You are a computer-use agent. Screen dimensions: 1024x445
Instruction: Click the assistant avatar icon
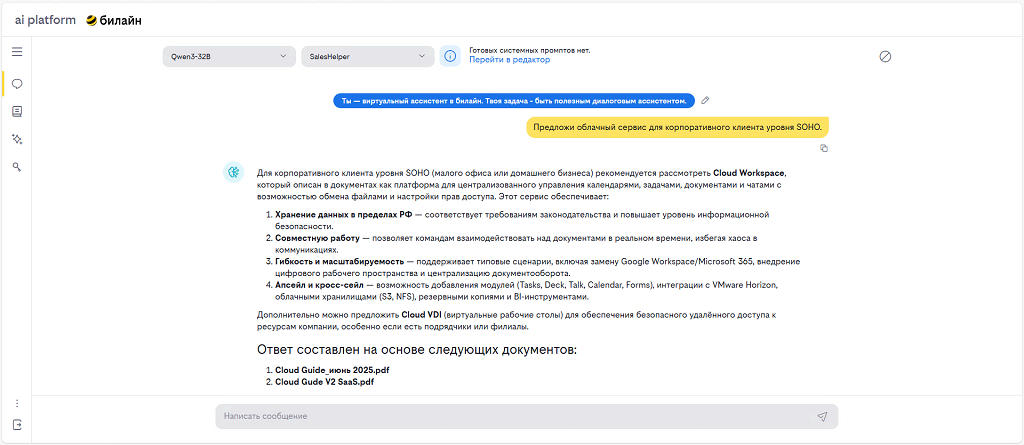pyautogui.click(x=233, y=172)
